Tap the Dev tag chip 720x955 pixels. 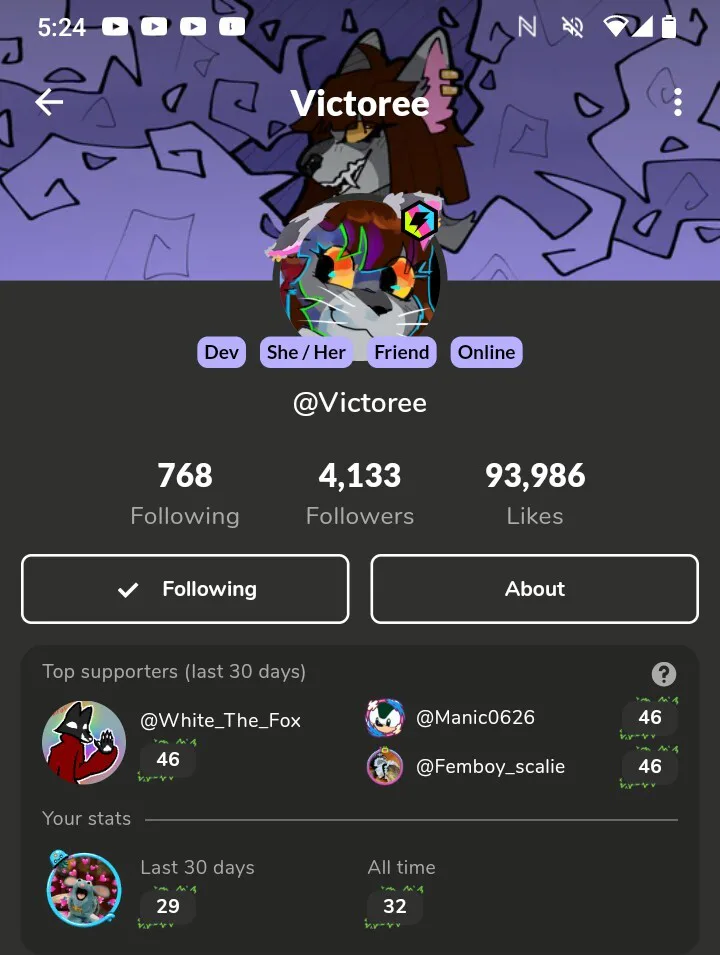[x=222, y=352]
